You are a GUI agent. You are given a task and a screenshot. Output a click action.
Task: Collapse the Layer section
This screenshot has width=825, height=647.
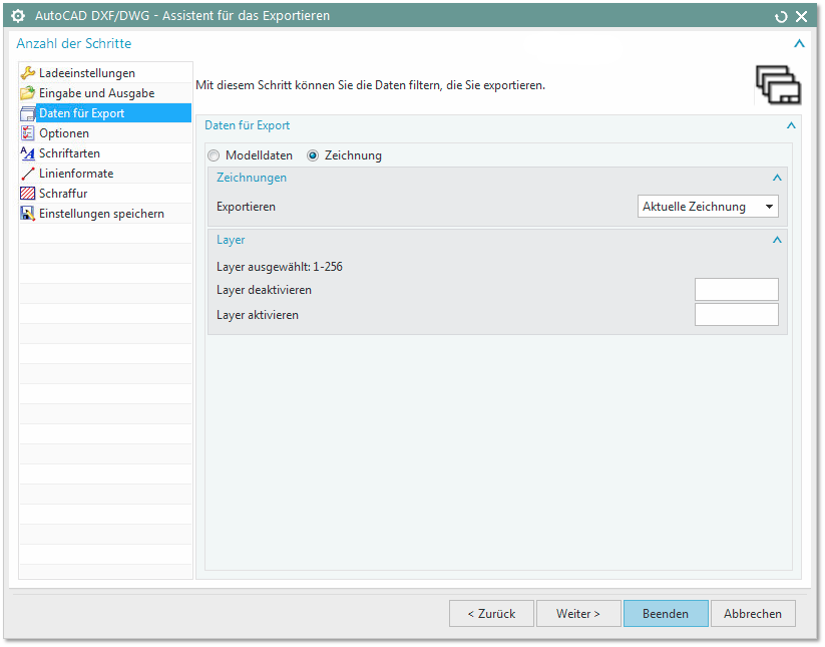click(x=777, y=240)
